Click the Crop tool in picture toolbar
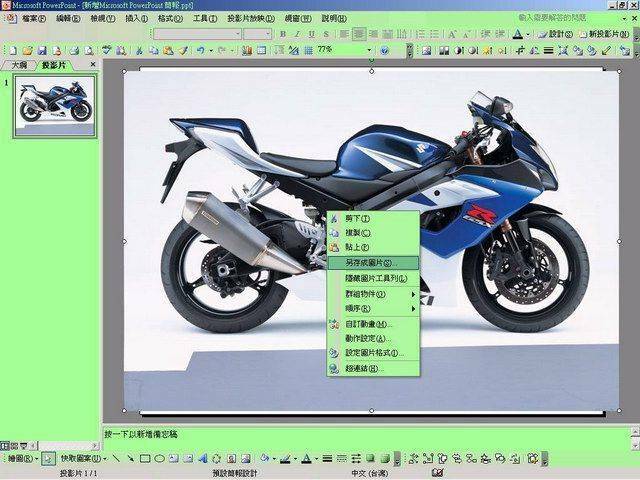The image size is (640, 480). pos(520,51)
